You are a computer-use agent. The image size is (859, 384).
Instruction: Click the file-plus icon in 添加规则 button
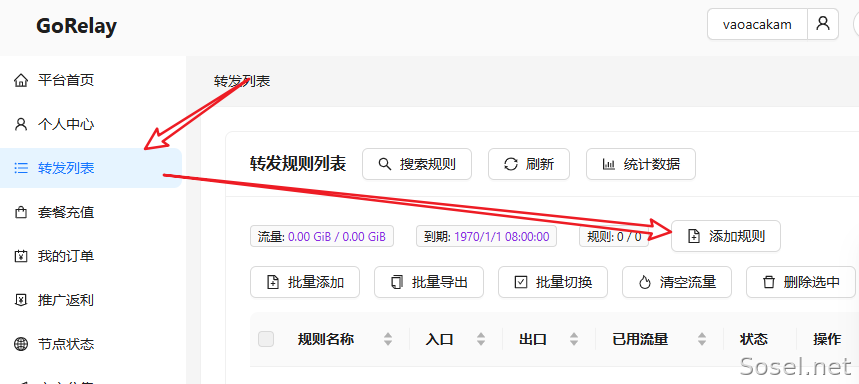click(694, 237)
